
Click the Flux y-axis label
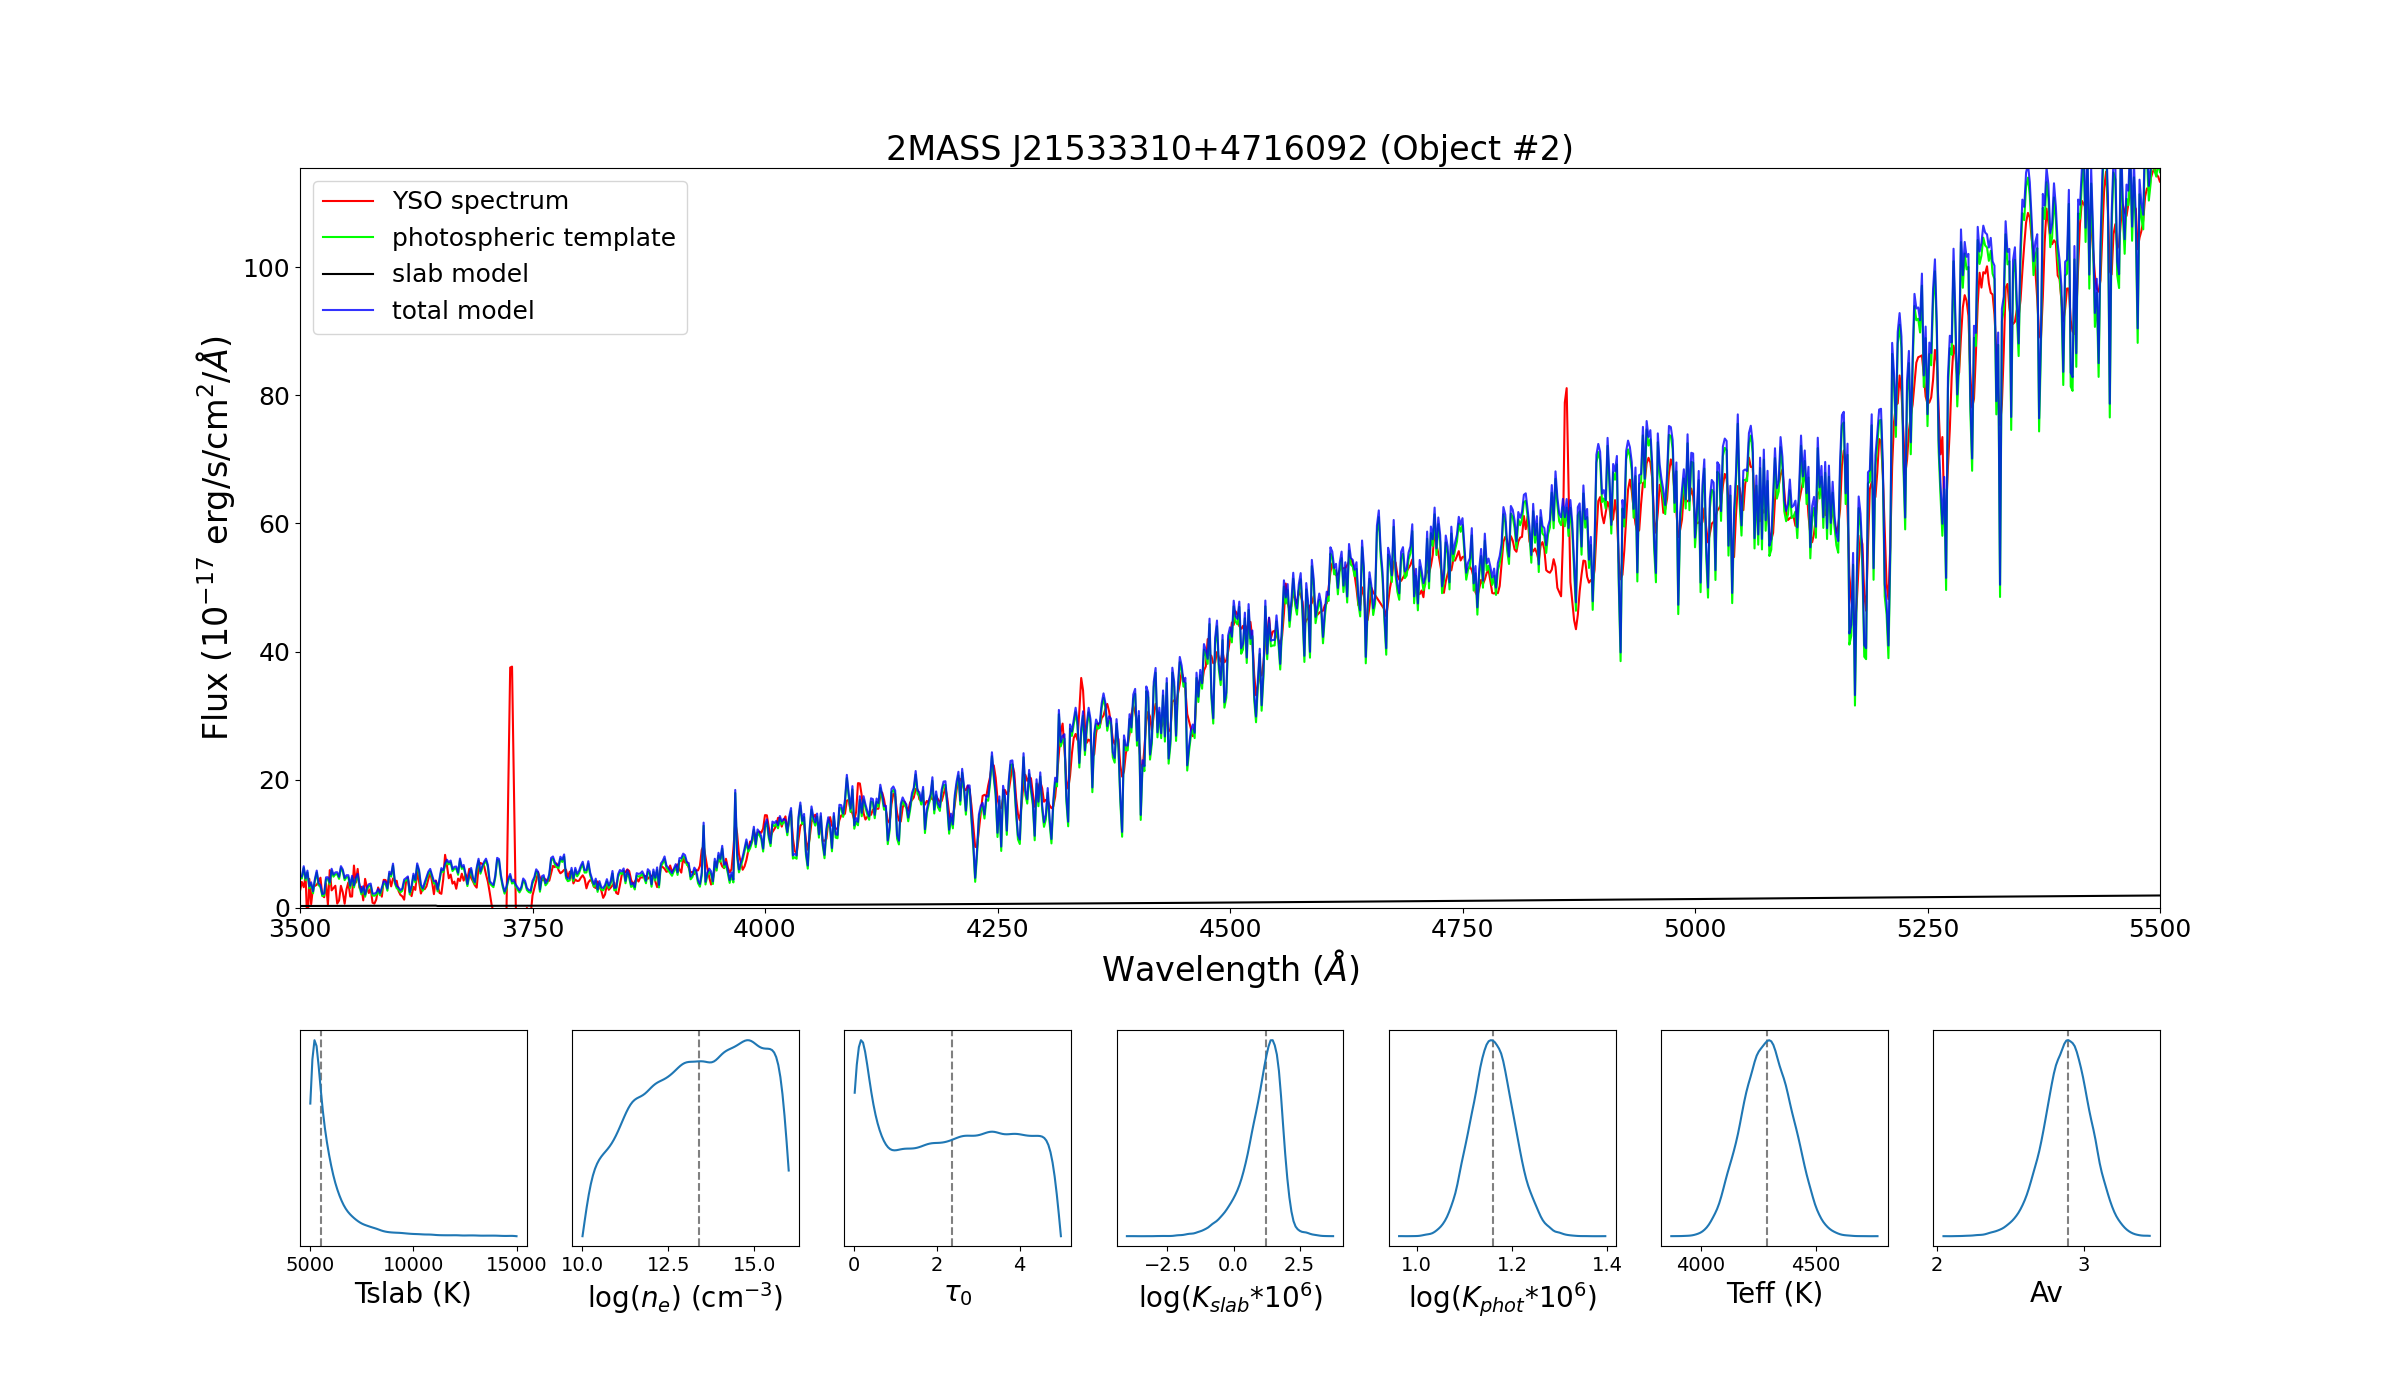pyautogui.click(x=215, y=538)
